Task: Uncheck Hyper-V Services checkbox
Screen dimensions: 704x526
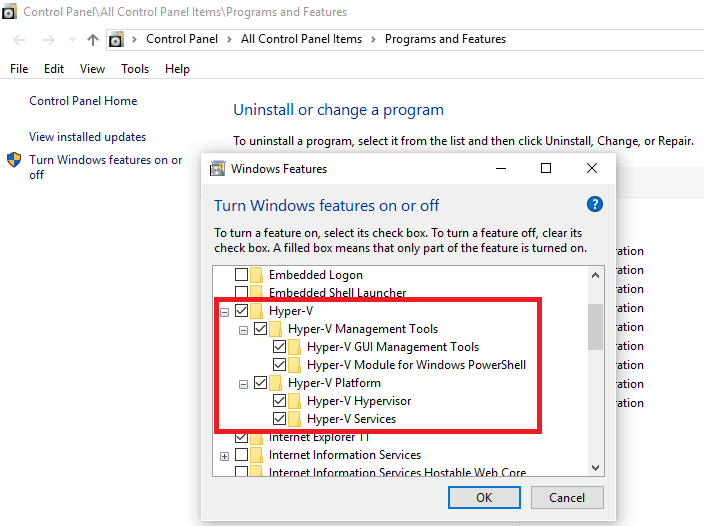Action: [x=279, y=418]
